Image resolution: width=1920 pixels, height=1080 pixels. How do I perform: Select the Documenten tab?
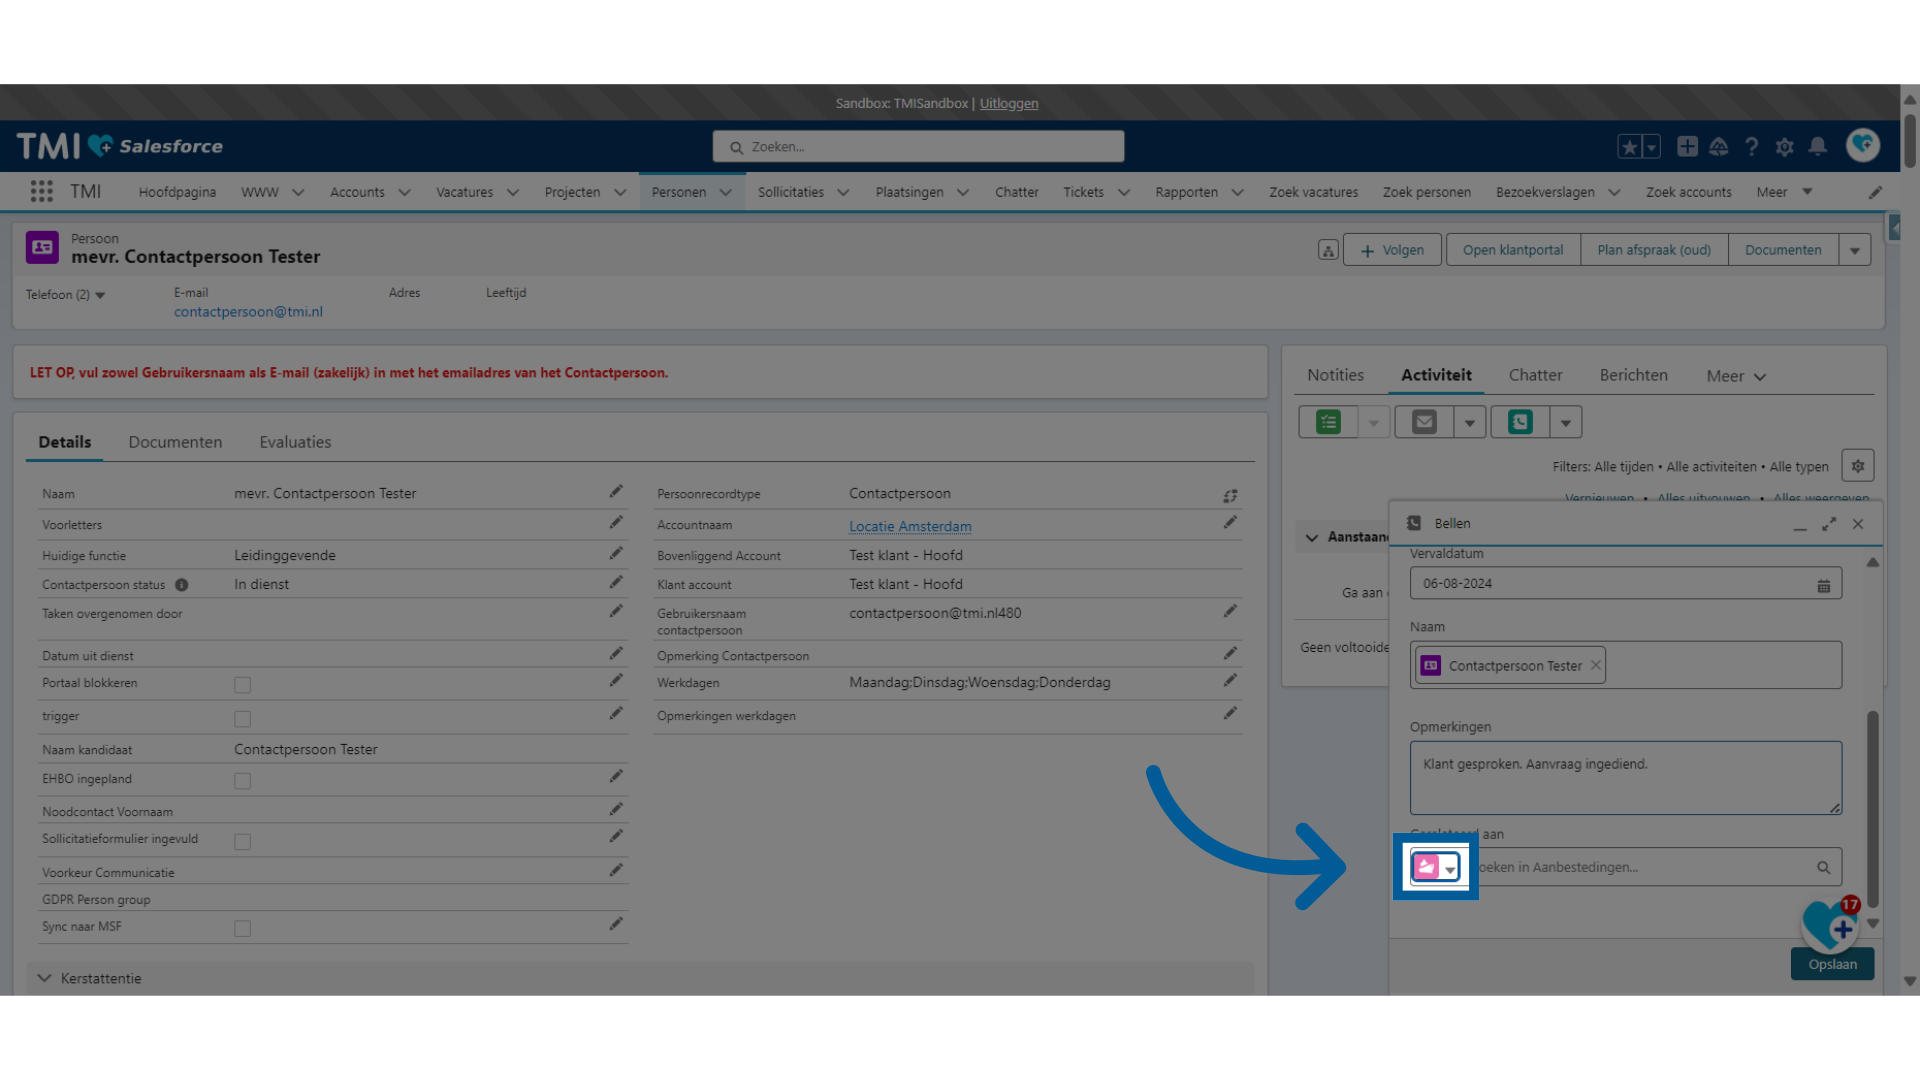(x=174, y=440)
